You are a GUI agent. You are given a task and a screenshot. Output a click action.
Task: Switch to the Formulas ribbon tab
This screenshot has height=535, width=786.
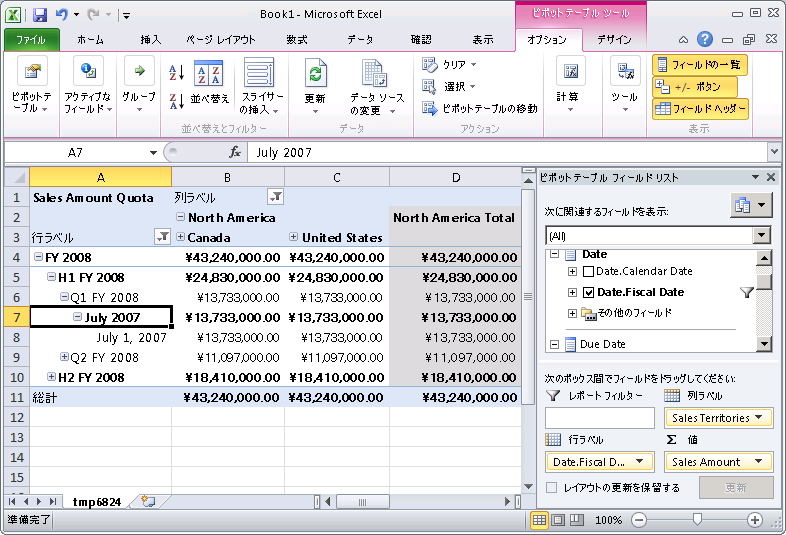pos(297,40)
